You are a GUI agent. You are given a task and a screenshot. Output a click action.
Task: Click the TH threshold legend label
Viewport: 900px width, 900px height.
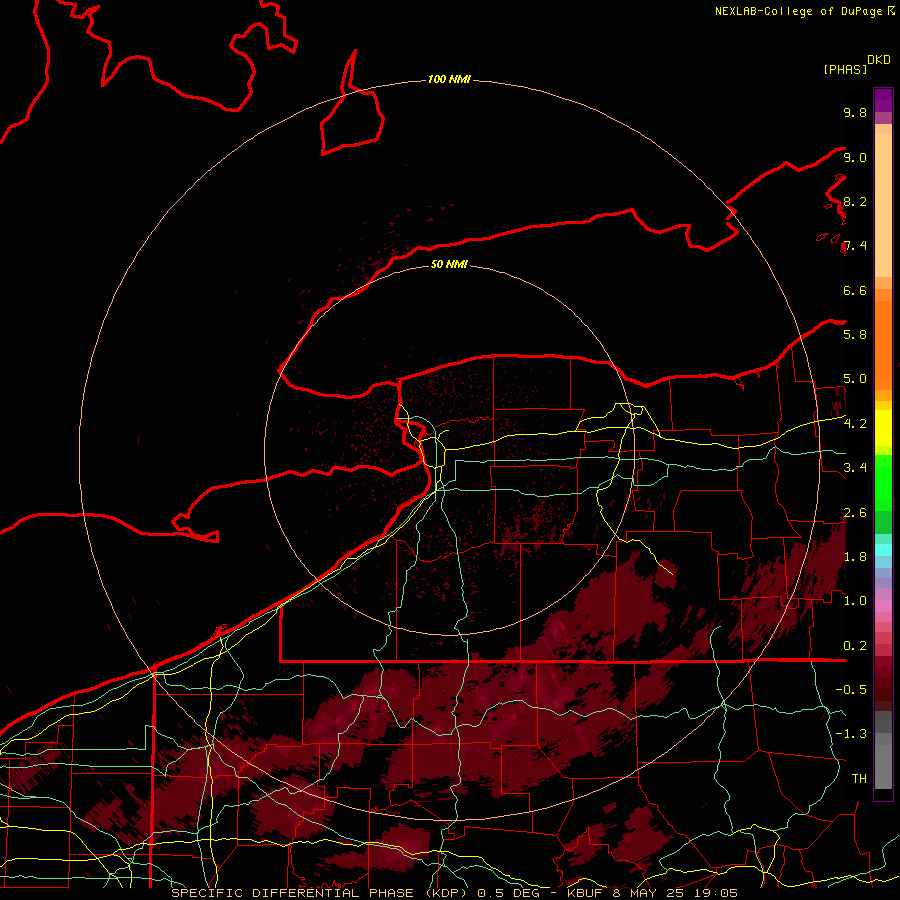(859, 778)
